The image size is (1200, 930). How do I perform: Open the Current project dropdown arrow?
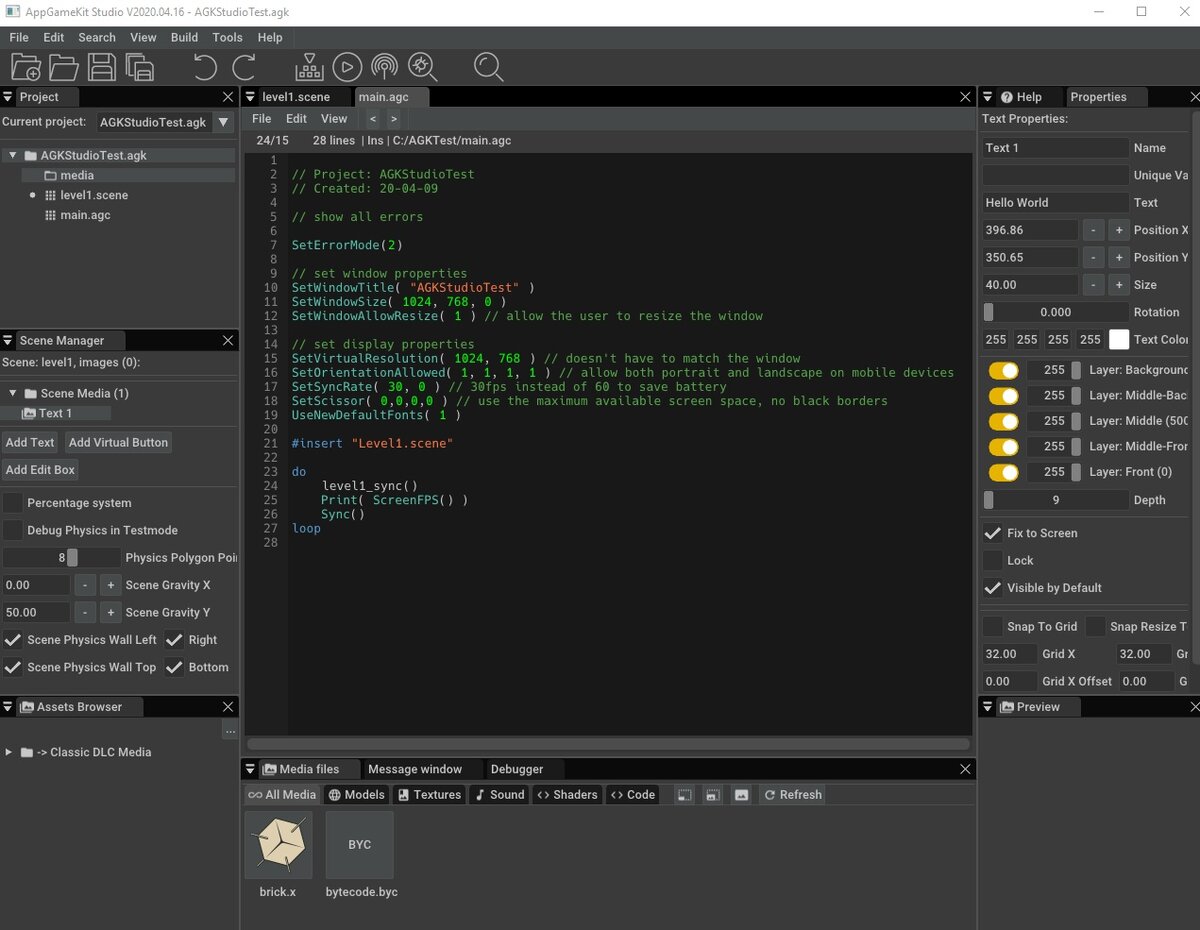coord(224,122)
